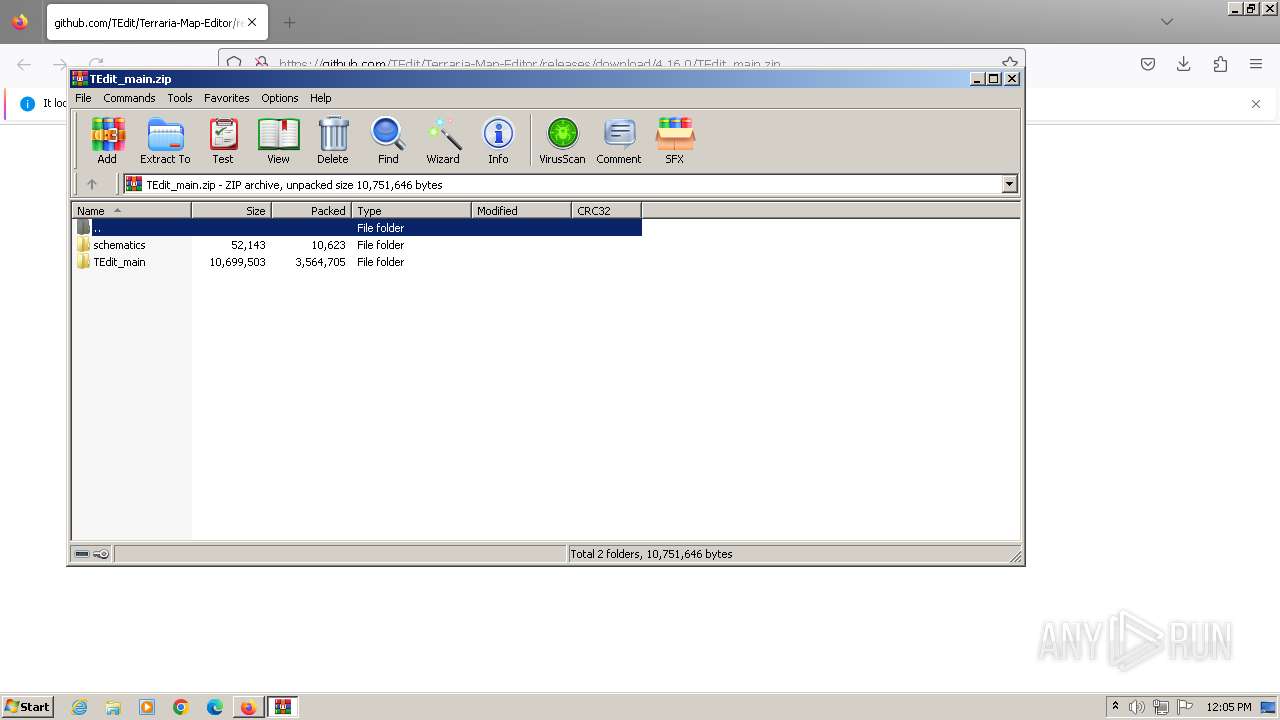This screenshot has height=720, width=1280.
Task: Sort list by Type column header
Action: click(x=411, y=211)
